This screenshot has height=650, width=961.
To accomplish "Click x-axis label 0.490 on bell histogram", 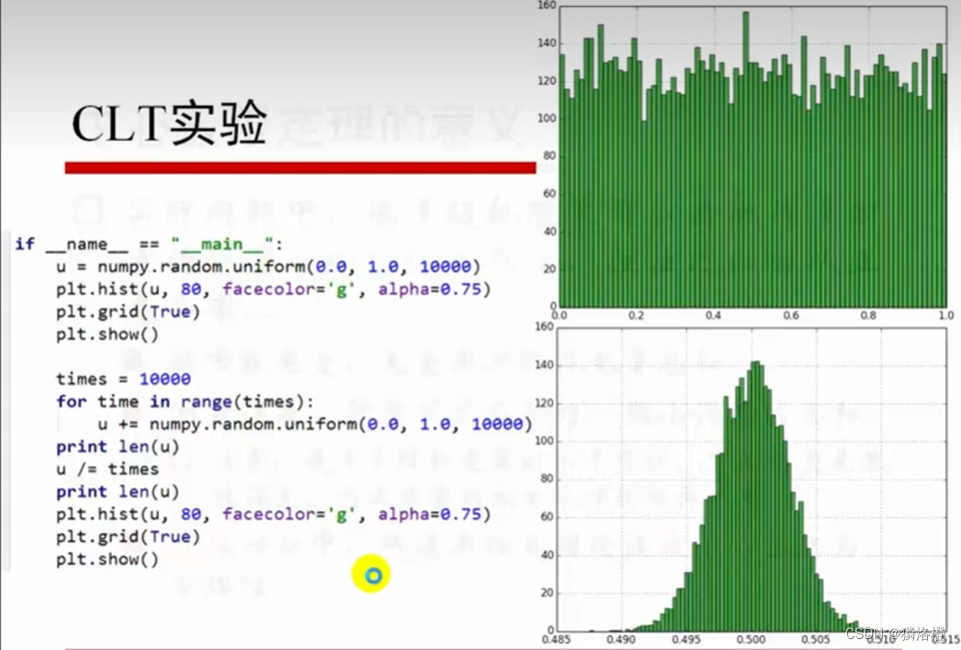I will 621,639.
